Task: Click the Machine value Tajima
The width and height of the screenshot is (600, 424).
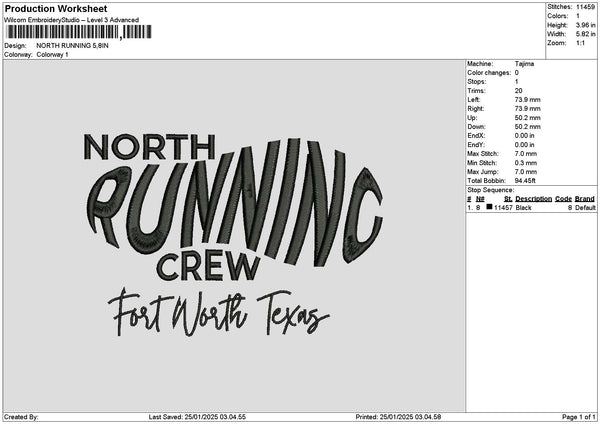Action: [x=524, y=64]
